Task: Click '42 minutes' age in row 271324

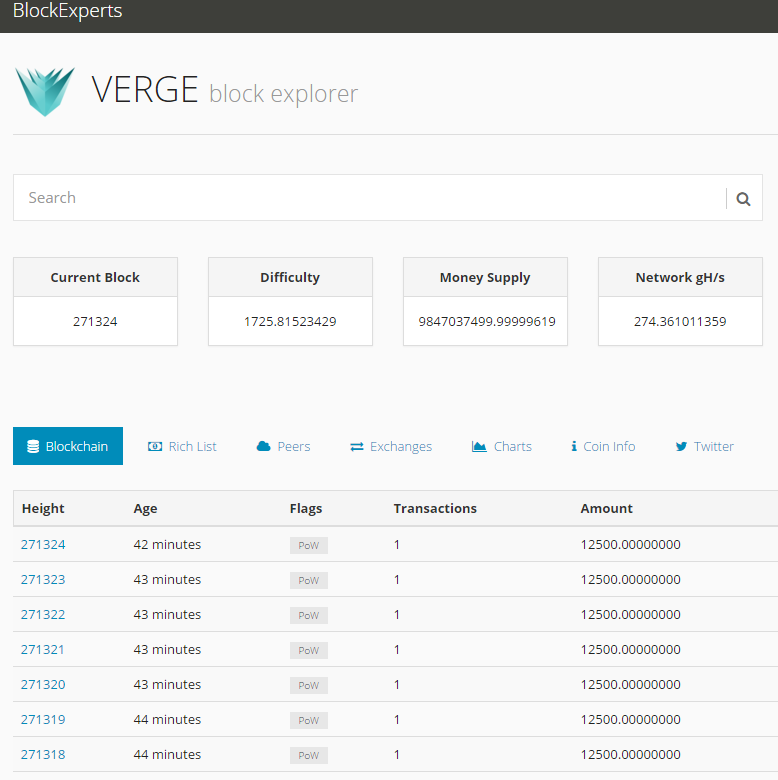Action: [x=167, y=544]
